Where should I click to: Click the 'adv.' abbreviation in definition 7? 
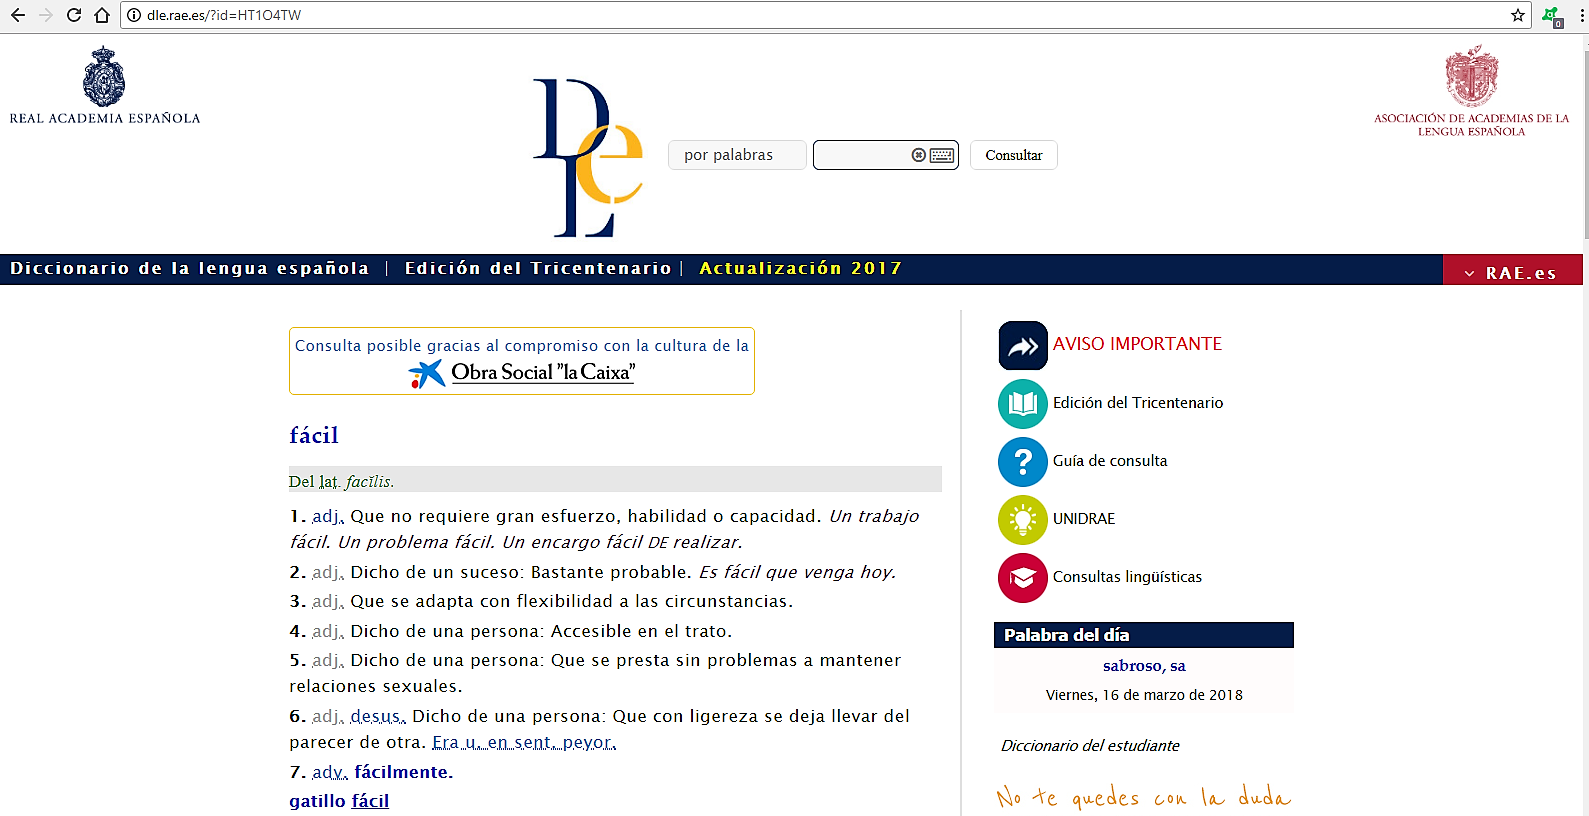(330, 772)
